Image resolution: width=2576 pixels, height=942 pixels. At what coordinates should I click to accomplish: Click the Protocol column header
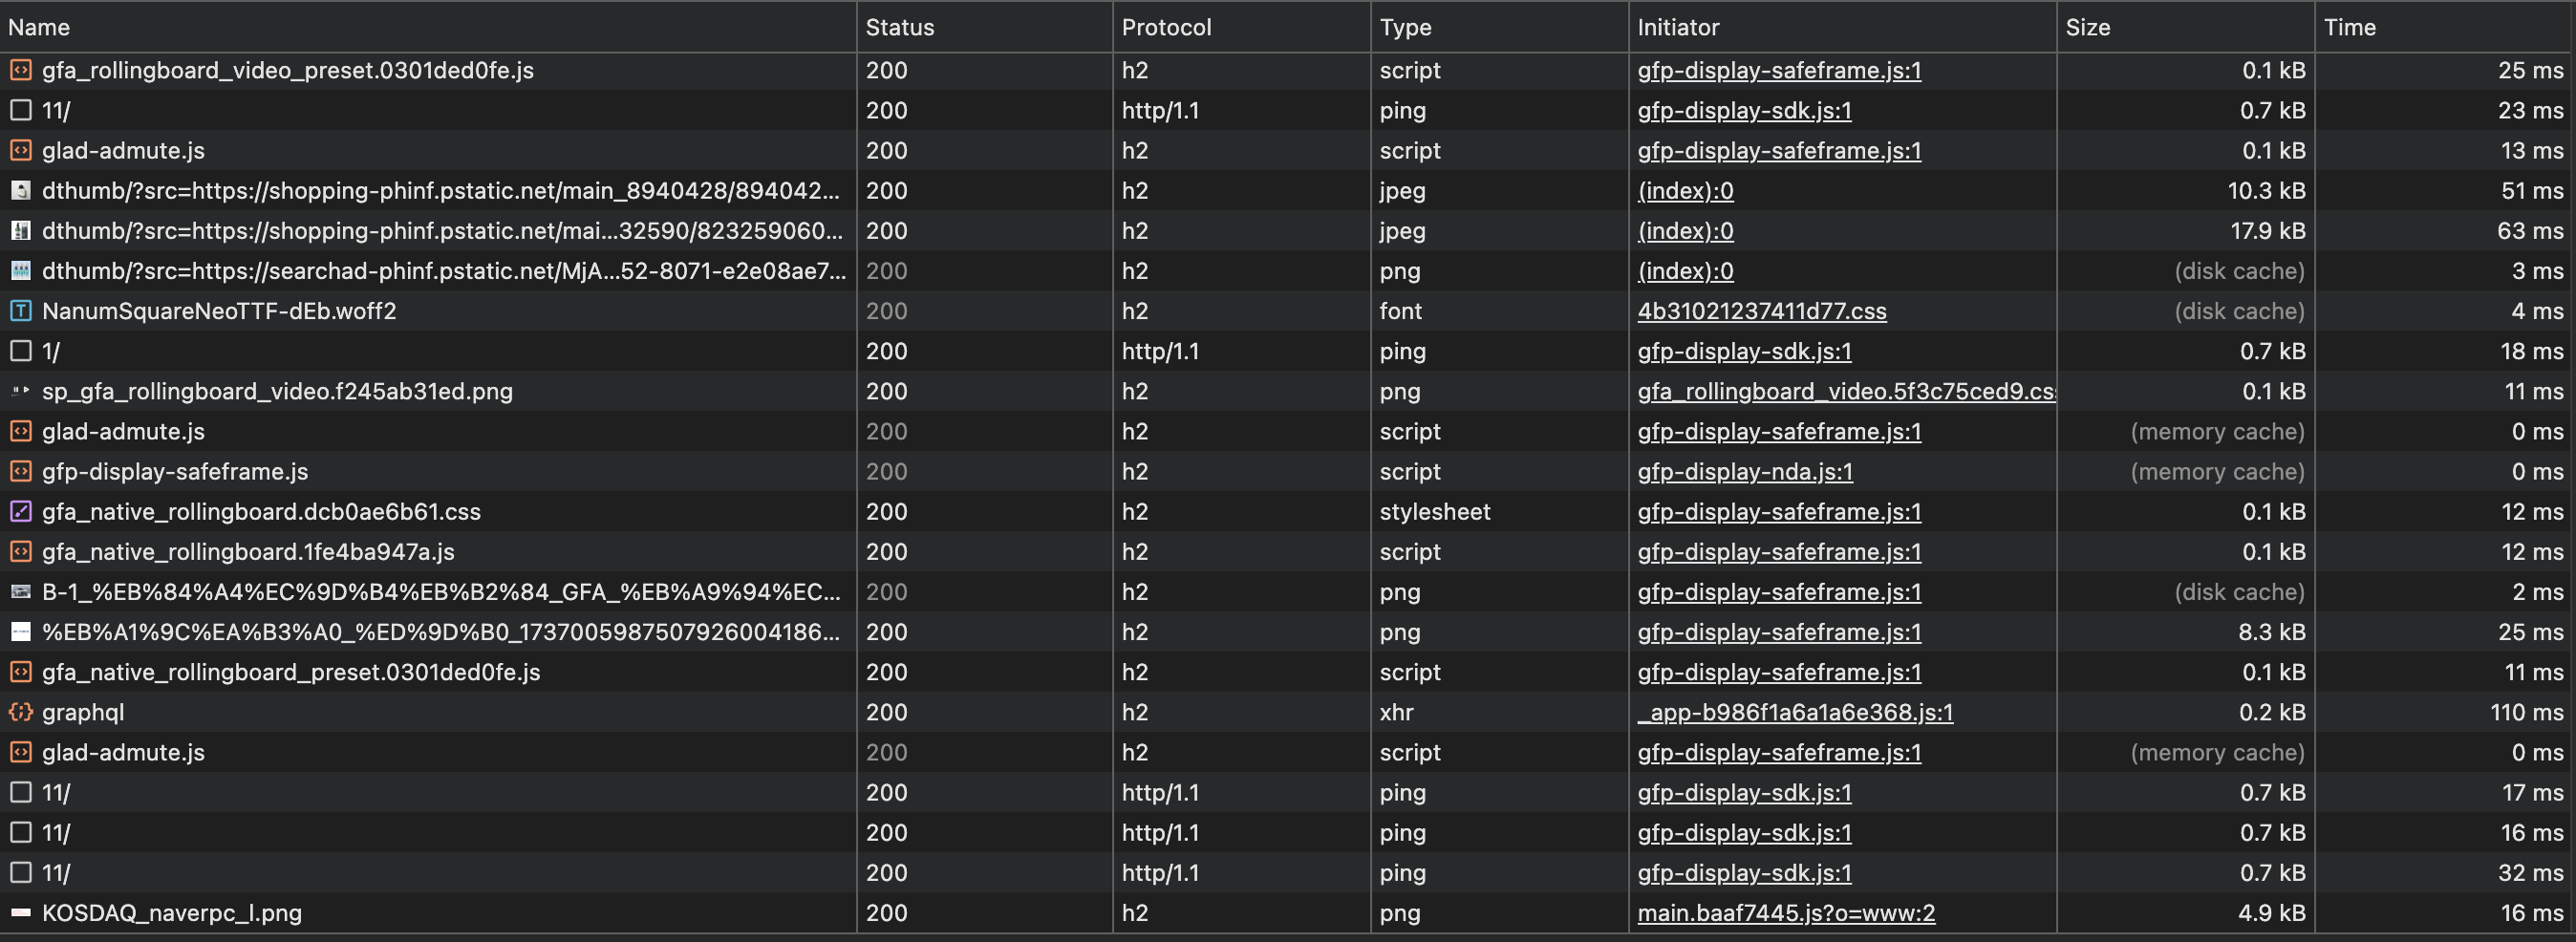[1166, 27]
